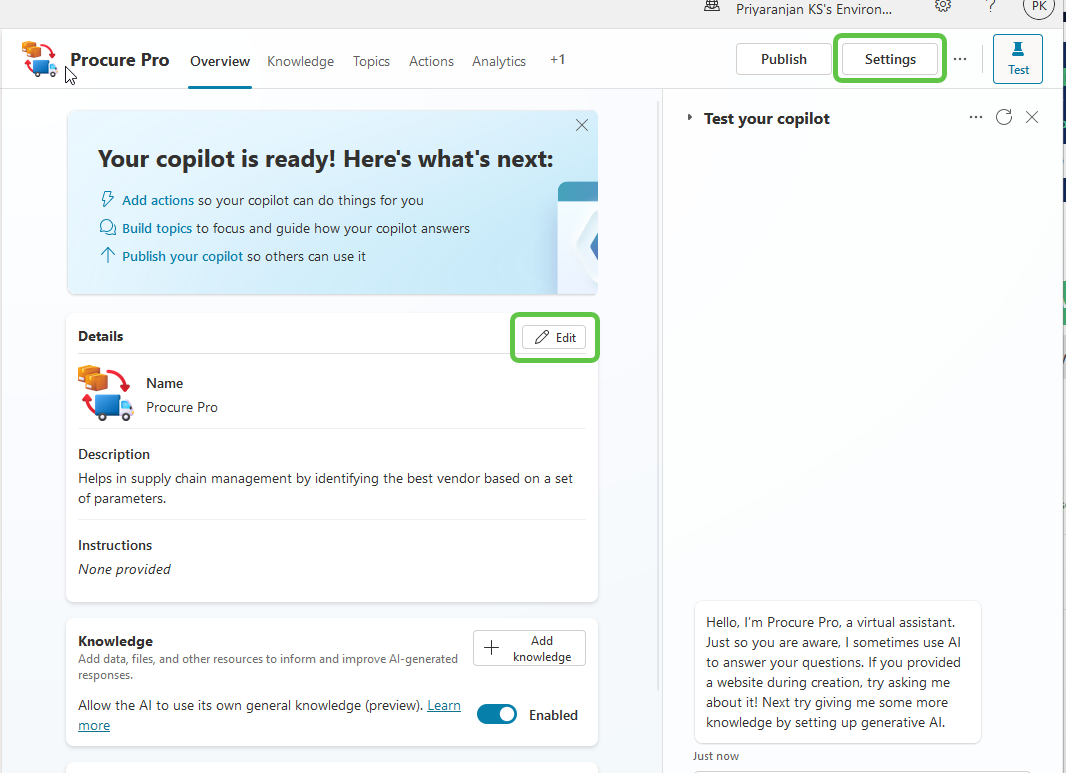Image resolution: width=1066 pixels, height=773 pixels.
Task: Open more options in Test your copilot panel
Action: coord(976,117)
